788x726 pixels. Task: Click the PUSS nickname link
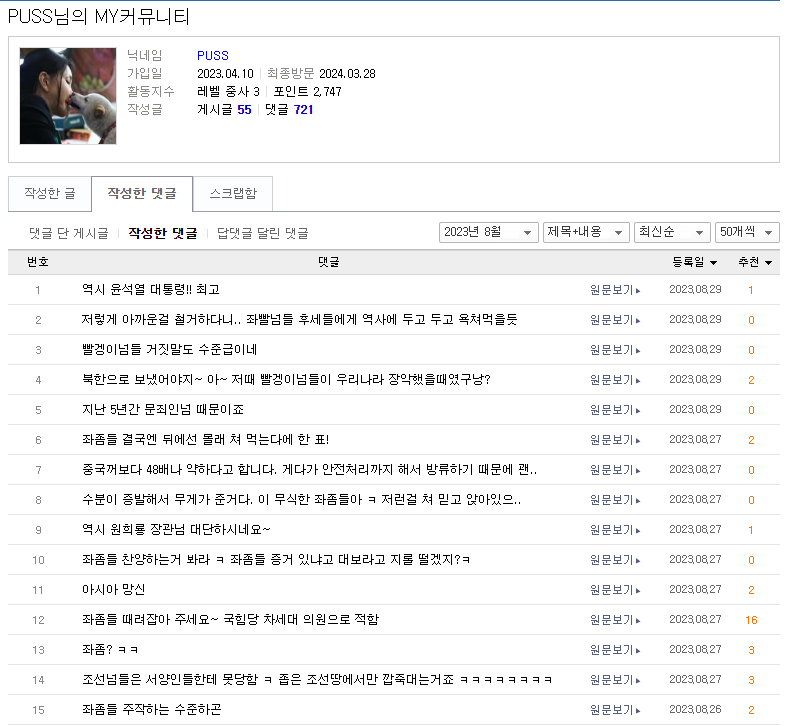[213, 56]
